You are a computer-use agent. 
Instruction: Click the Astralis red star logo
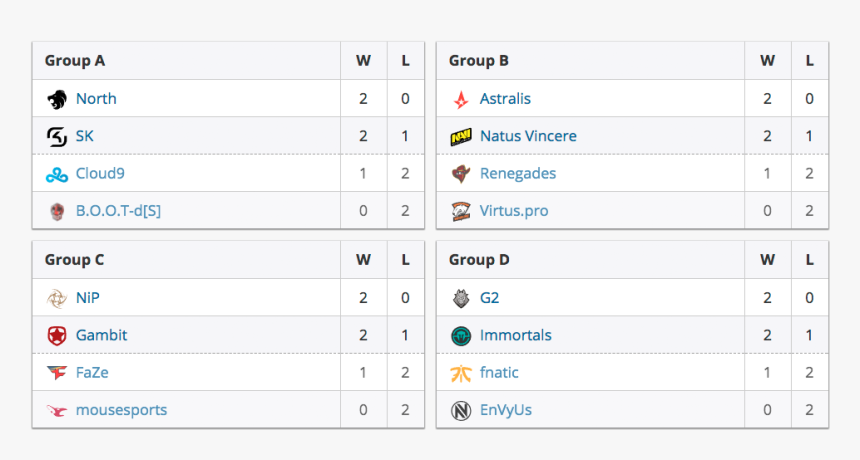click(461, 99)
